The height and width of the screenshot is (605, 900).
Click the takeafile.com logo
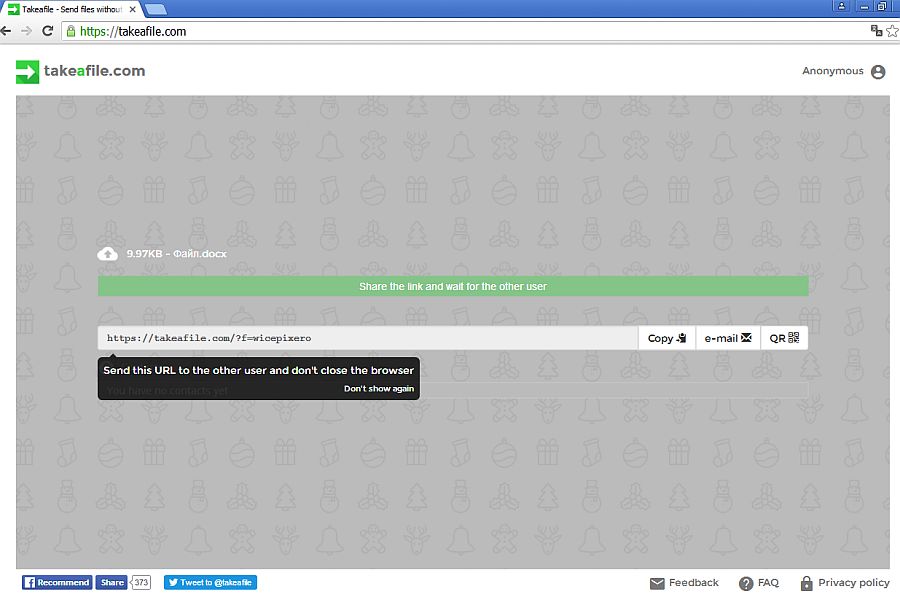(x=80, y=71)
